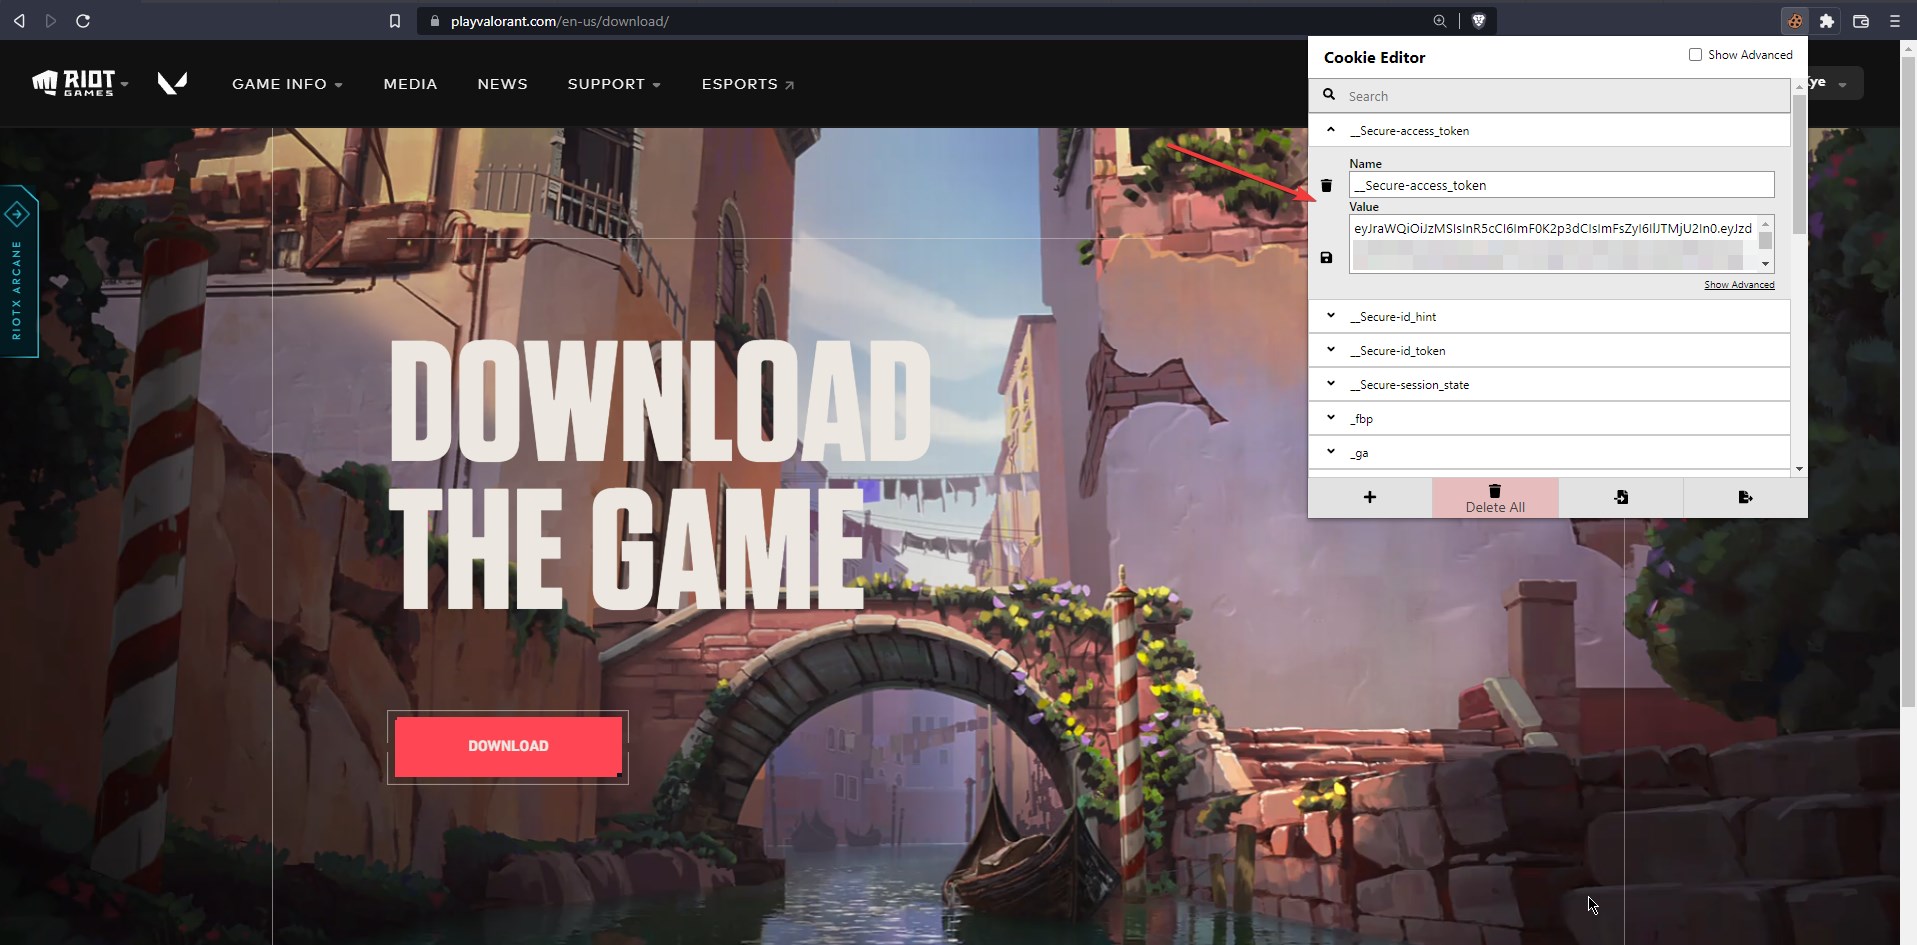Open the Riot X Arcane side tab

point(18,271)
